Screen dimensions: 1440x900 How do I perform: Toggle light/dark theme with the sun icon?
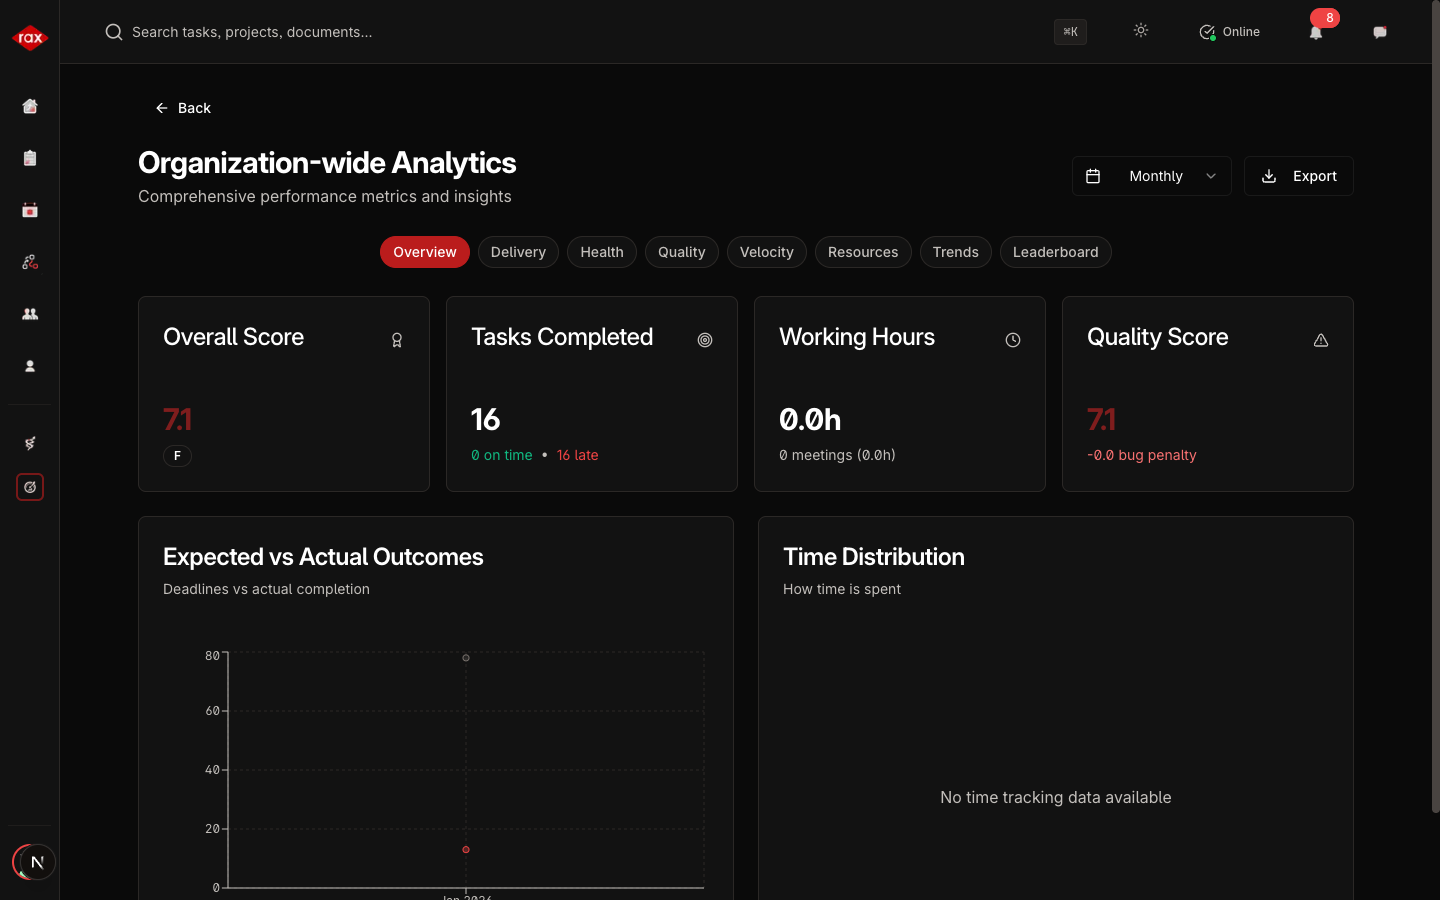[x=1141, y=31]
